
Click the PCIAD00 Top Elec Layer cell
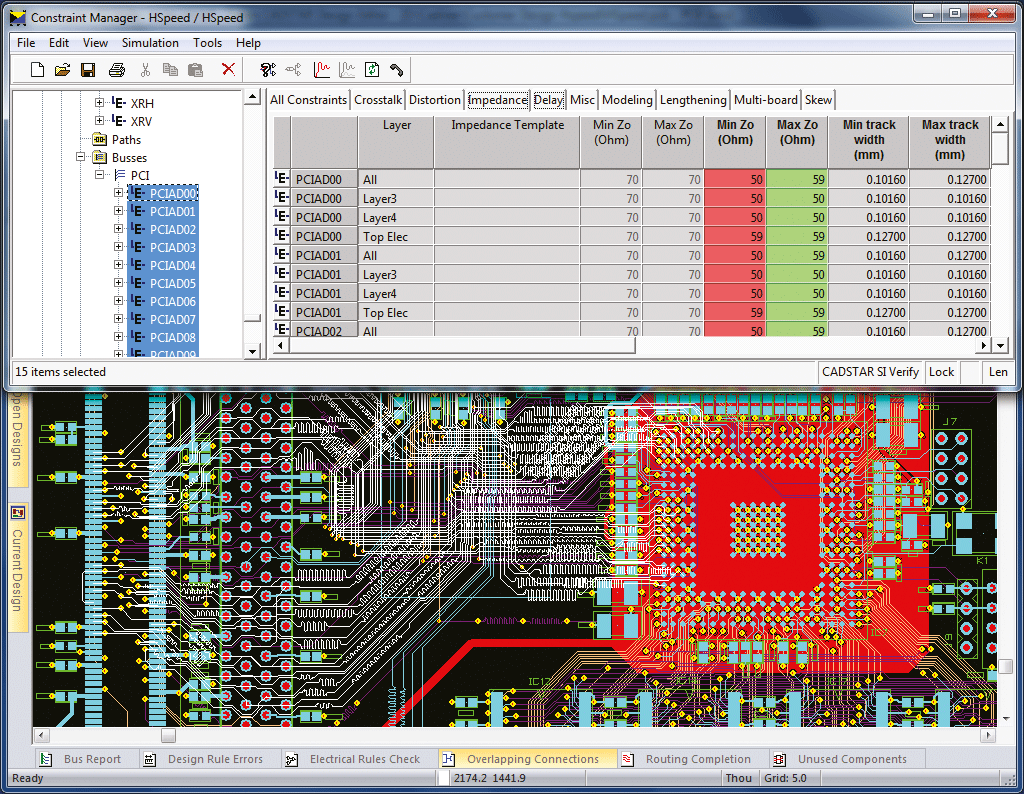tap(396, 236)
